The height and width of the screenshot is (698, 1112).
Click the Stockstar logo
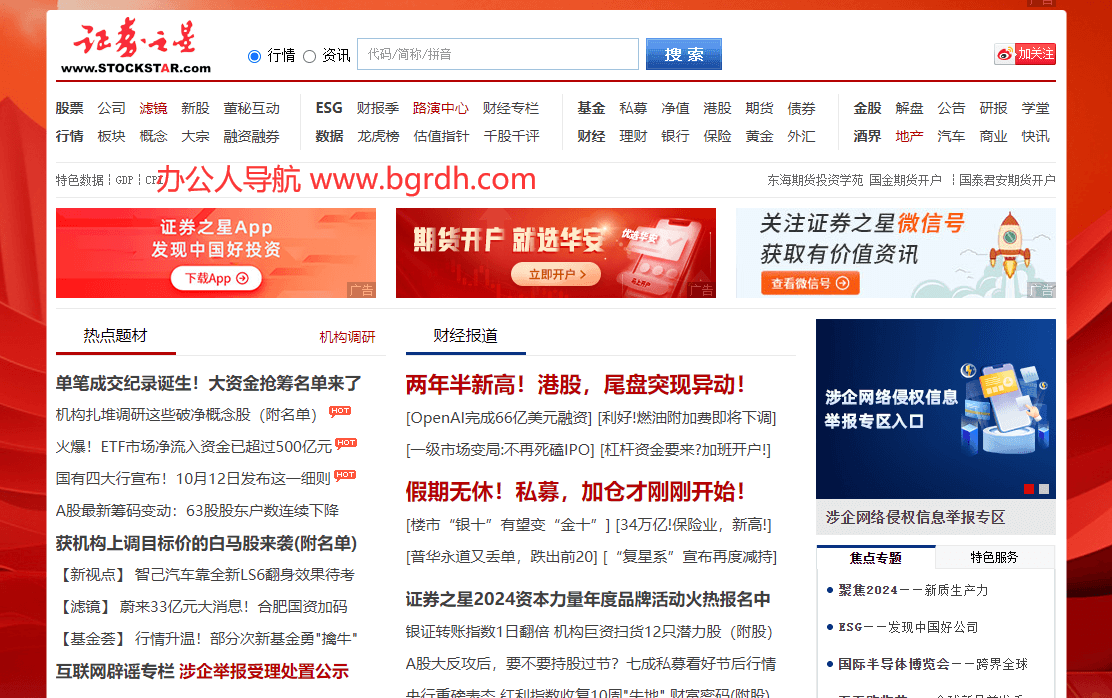pos(135,48)
